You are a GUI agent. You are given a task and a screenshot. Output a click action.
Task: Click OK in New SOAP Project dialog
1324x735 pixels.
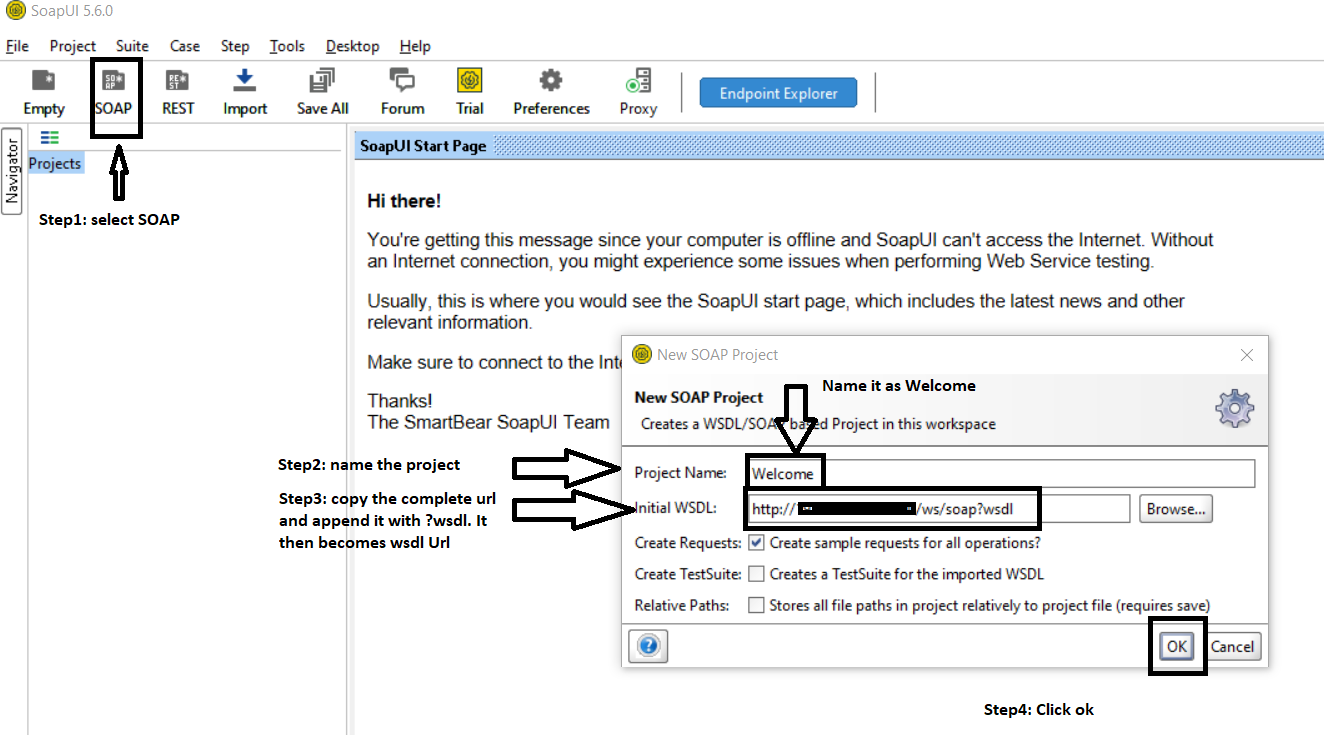[x=1177, y=646]
